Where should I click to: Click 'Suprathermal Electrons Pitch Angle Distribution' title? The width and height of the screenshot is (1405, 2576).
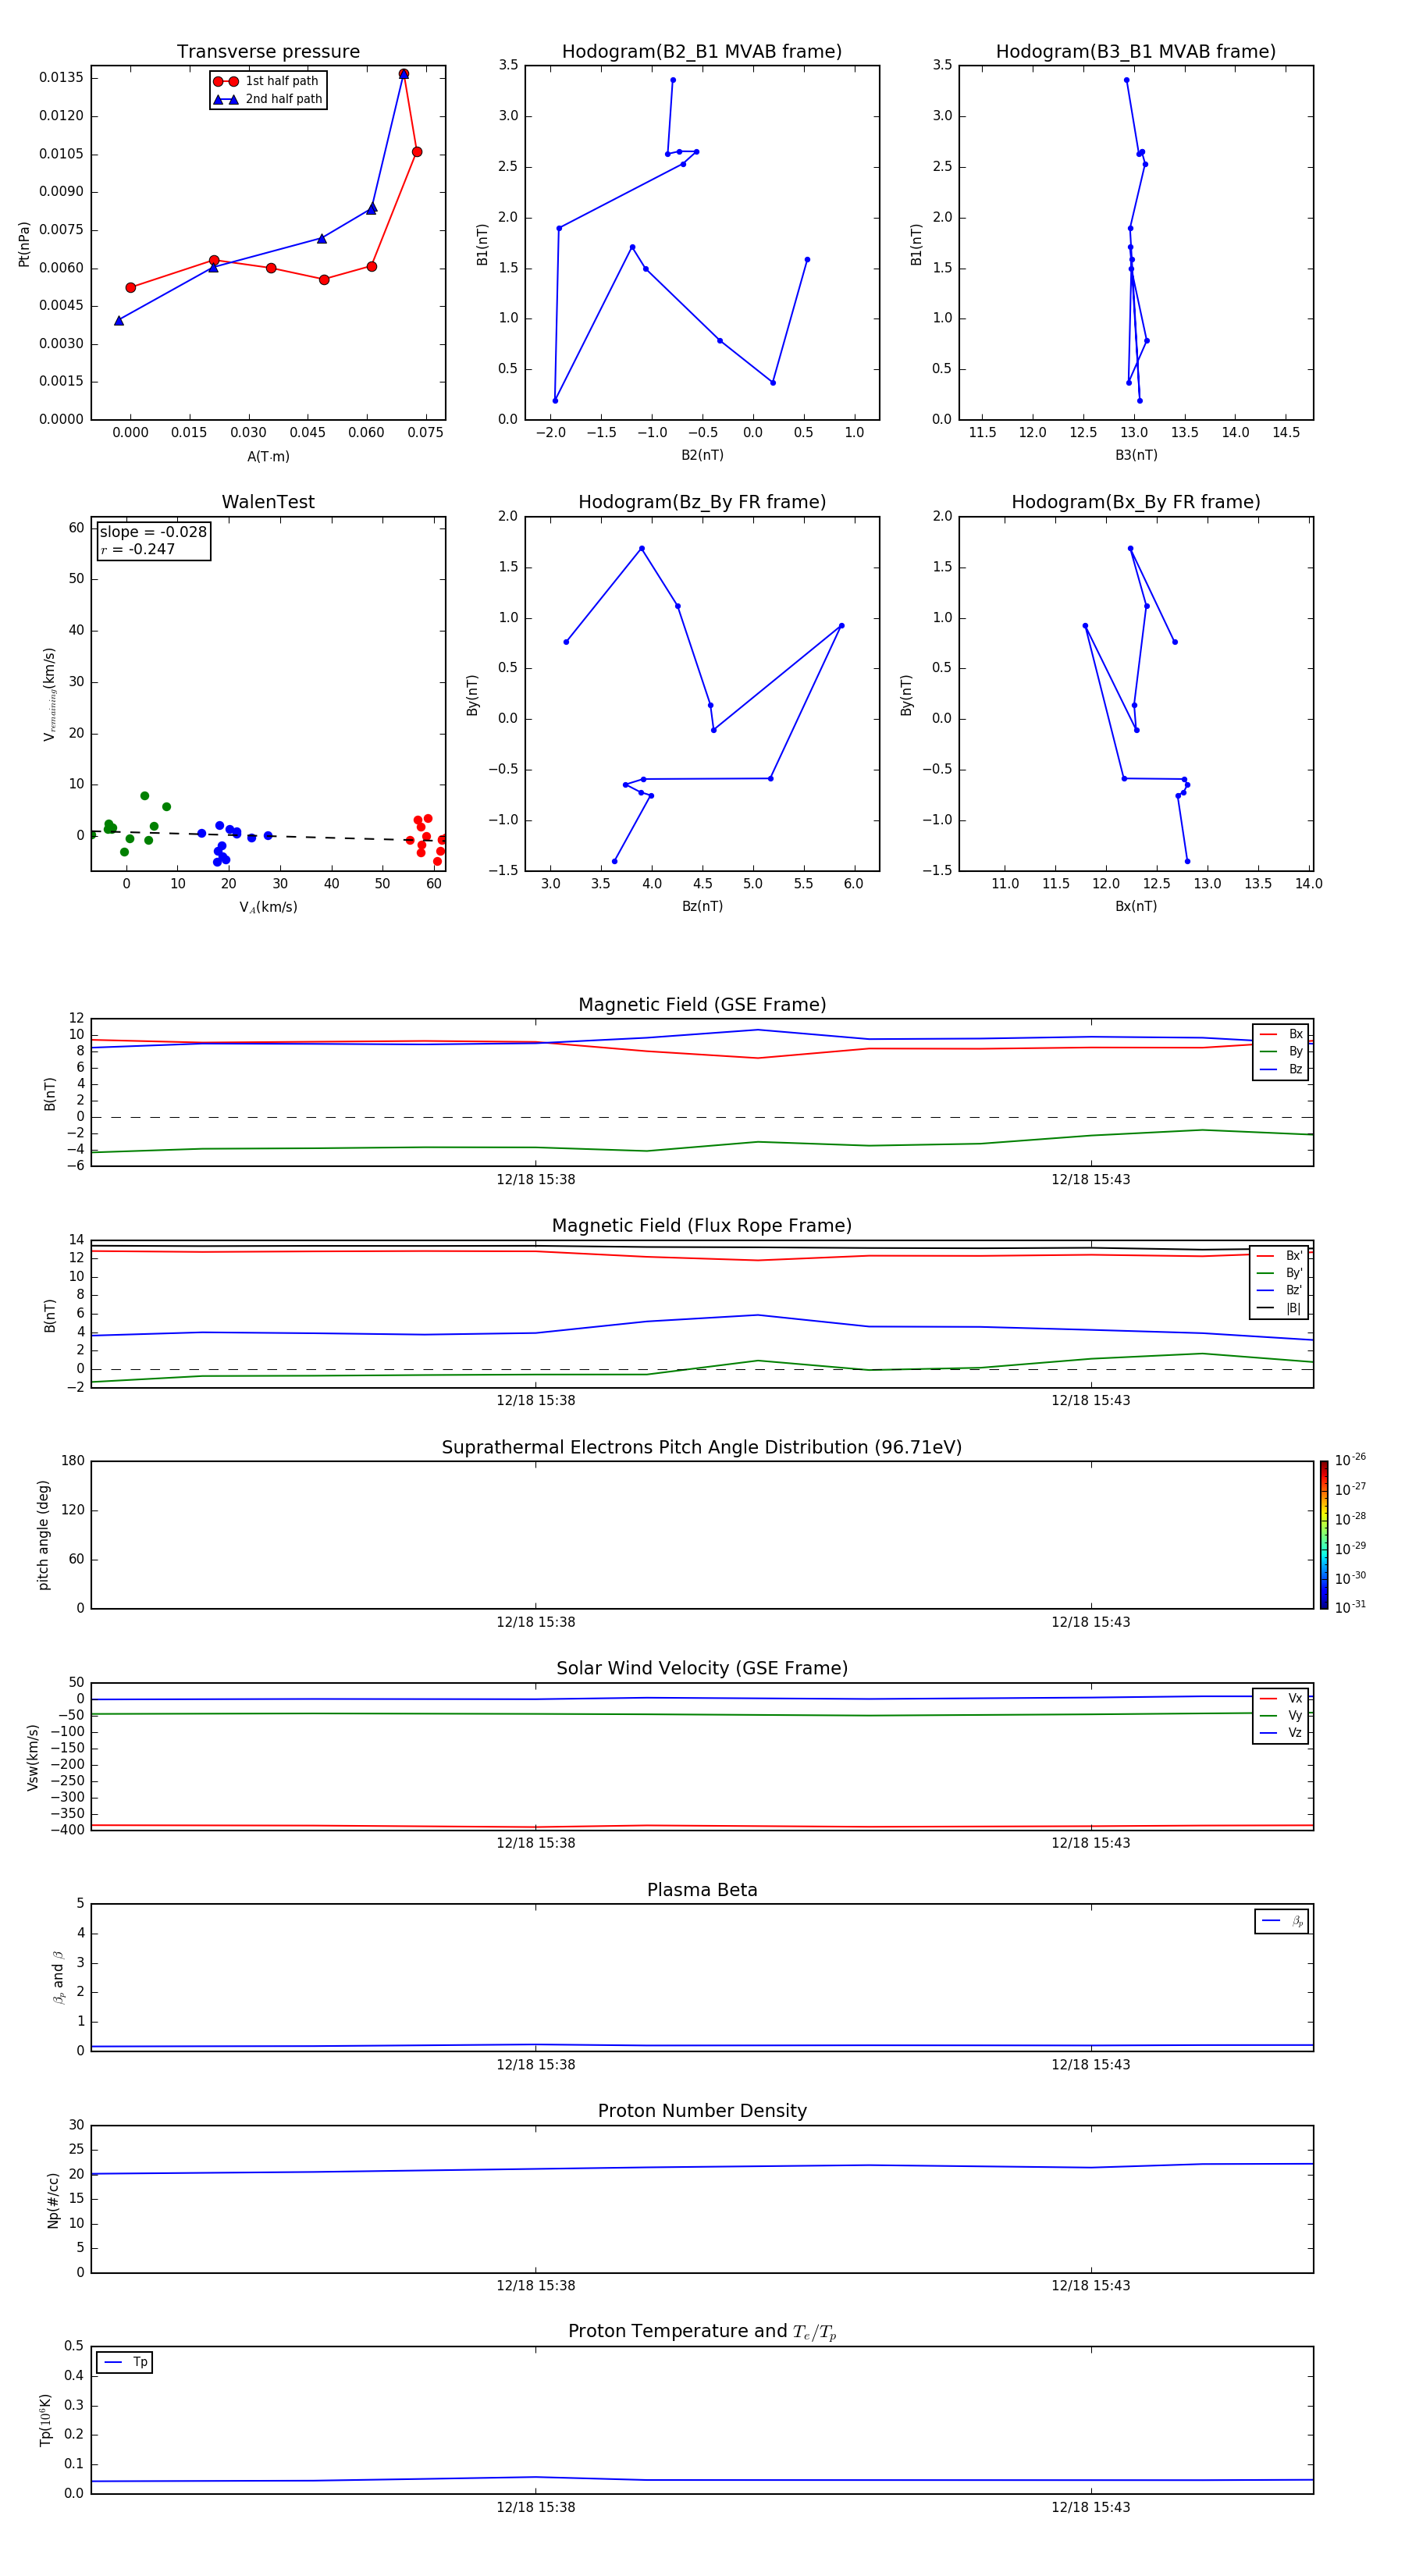coord(702,1447)
